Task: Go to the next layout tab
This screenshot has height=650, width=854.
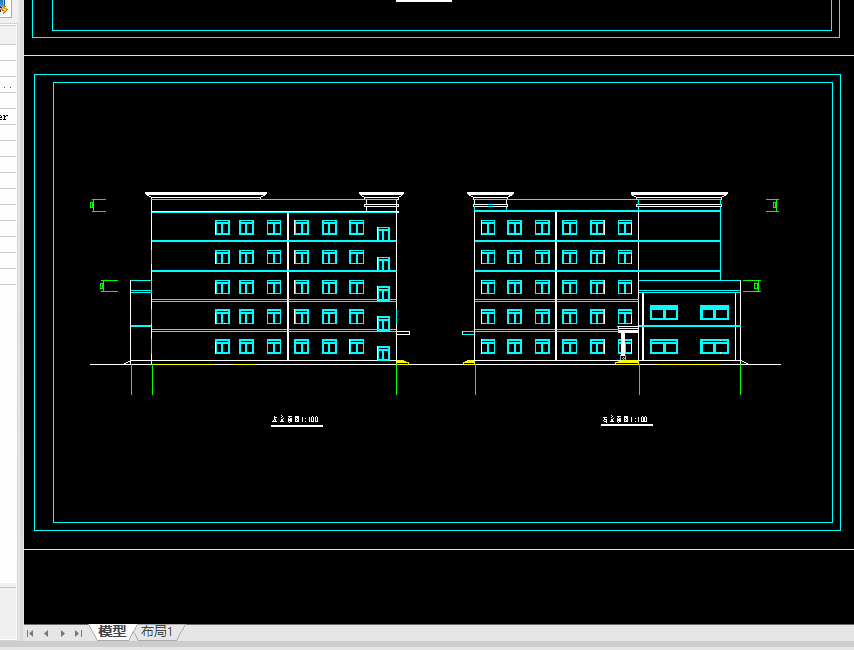Action: [x=63, y=633]
